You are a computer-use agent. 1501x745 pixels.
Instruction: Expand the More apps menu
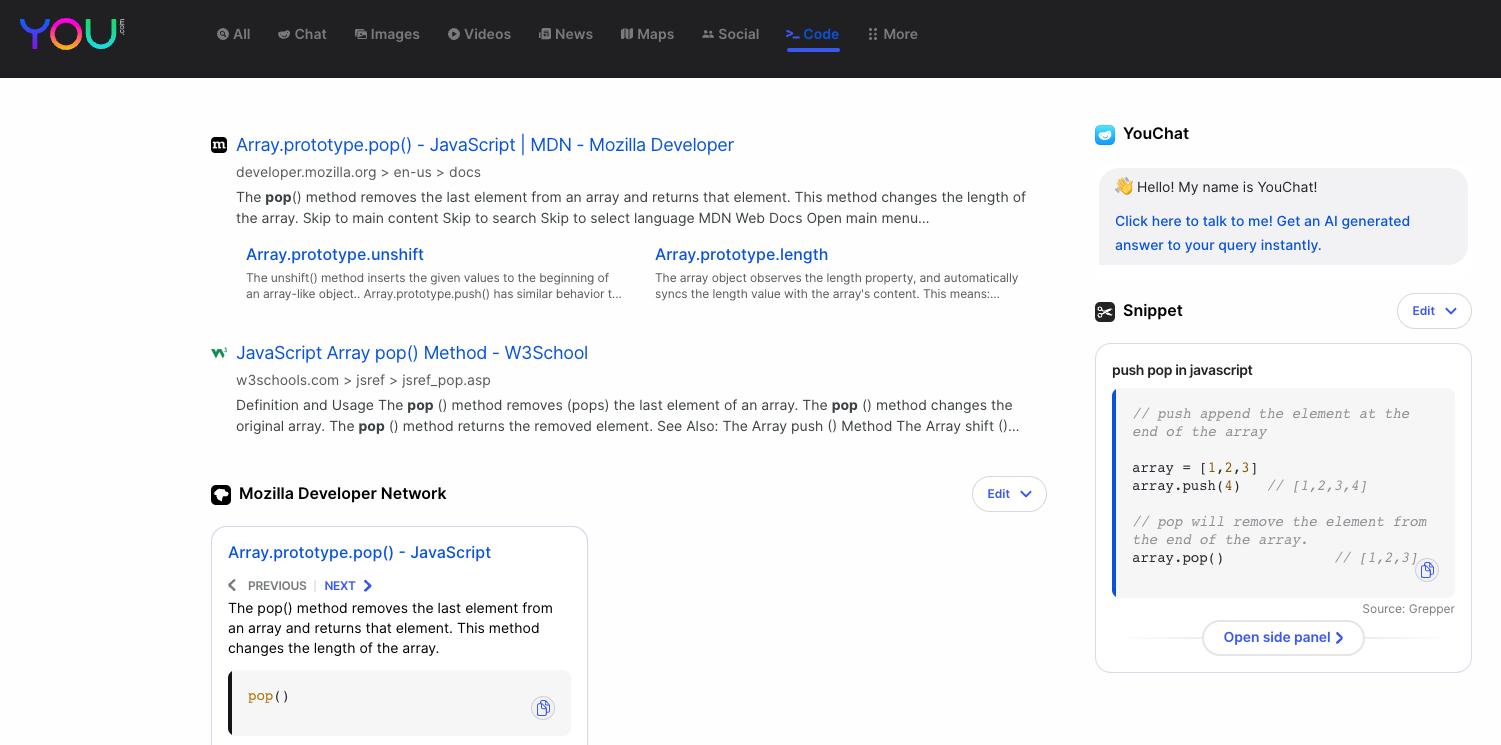[892, 34]
